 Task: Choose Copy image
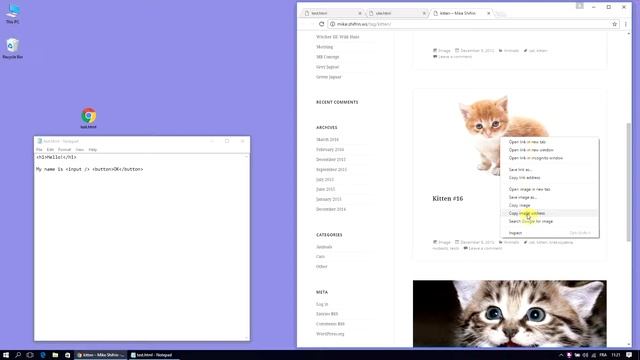click(x=549, y=205)
